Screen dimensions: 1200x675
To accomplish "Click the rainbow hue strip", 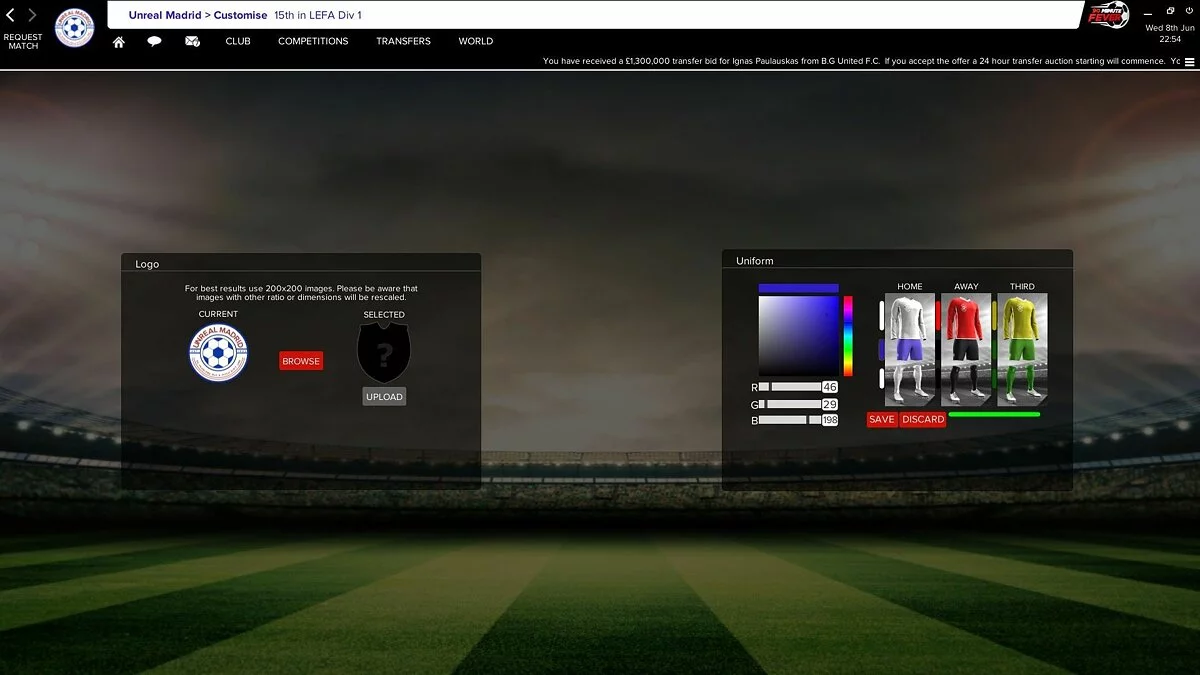I will click(848, 335).
